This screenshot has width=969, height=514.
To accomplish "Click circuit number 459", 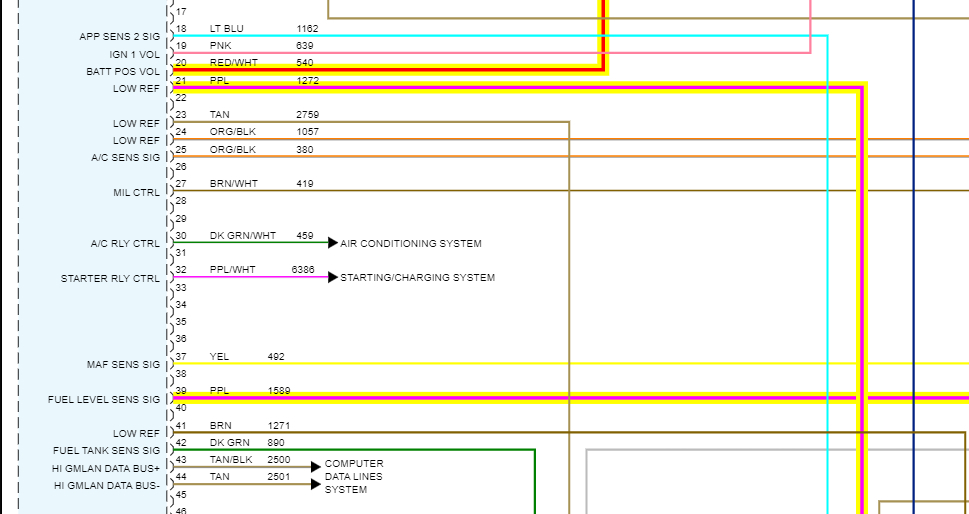I will pyautogui.click(x=305, y=235).
